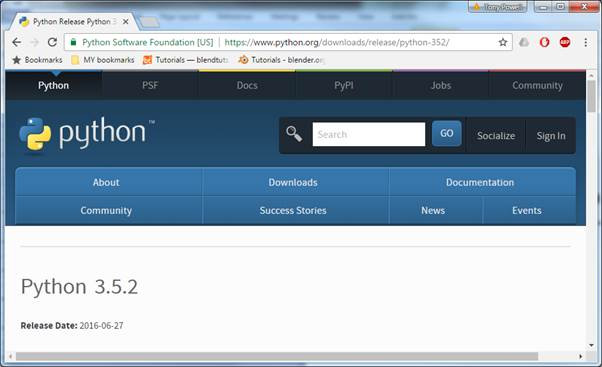The image size is (602, 367).
Task: Click the browser forward arrow
Action: pos(34,42)
